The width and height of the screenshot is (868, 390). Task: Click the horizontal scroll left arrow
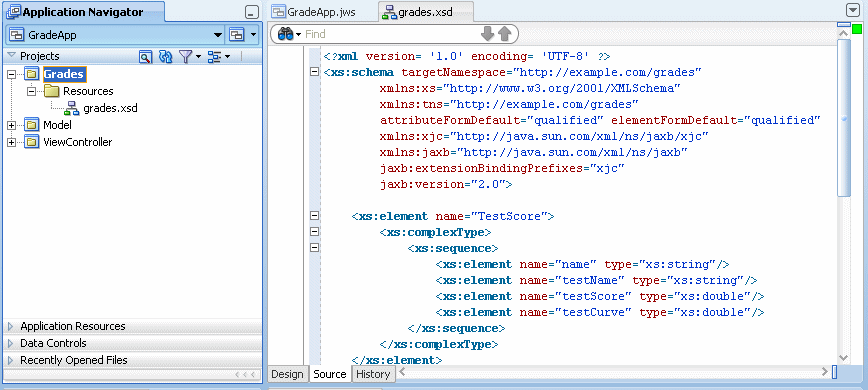click(401, 372)
